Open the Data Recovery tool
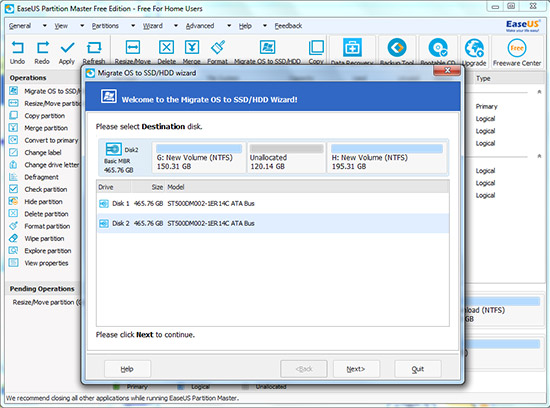The width and height of the screenshot is (550, 408). point(352,47)
